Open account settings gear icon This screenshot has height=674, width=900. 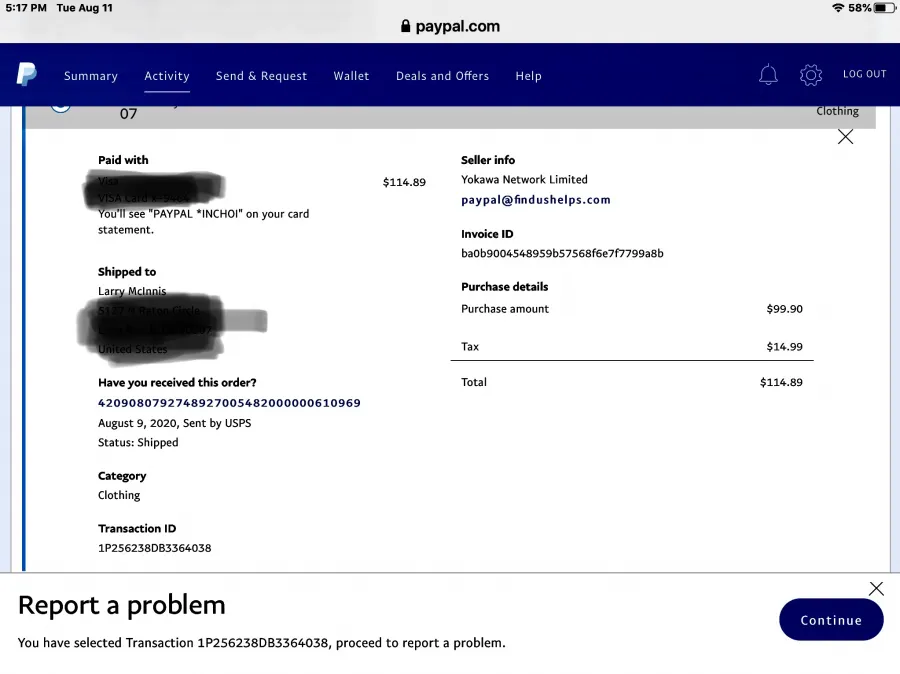[x=810, y=75]
